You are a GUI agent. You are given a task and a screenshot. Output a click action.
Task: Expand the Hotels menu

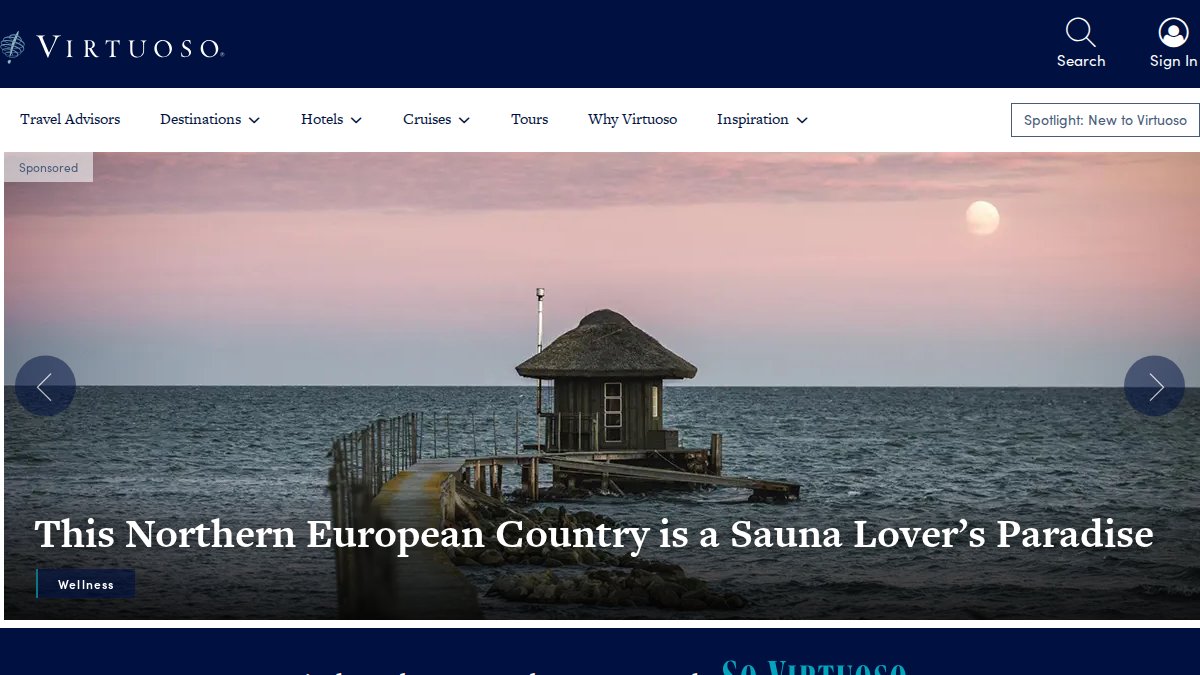click(332, 119)
